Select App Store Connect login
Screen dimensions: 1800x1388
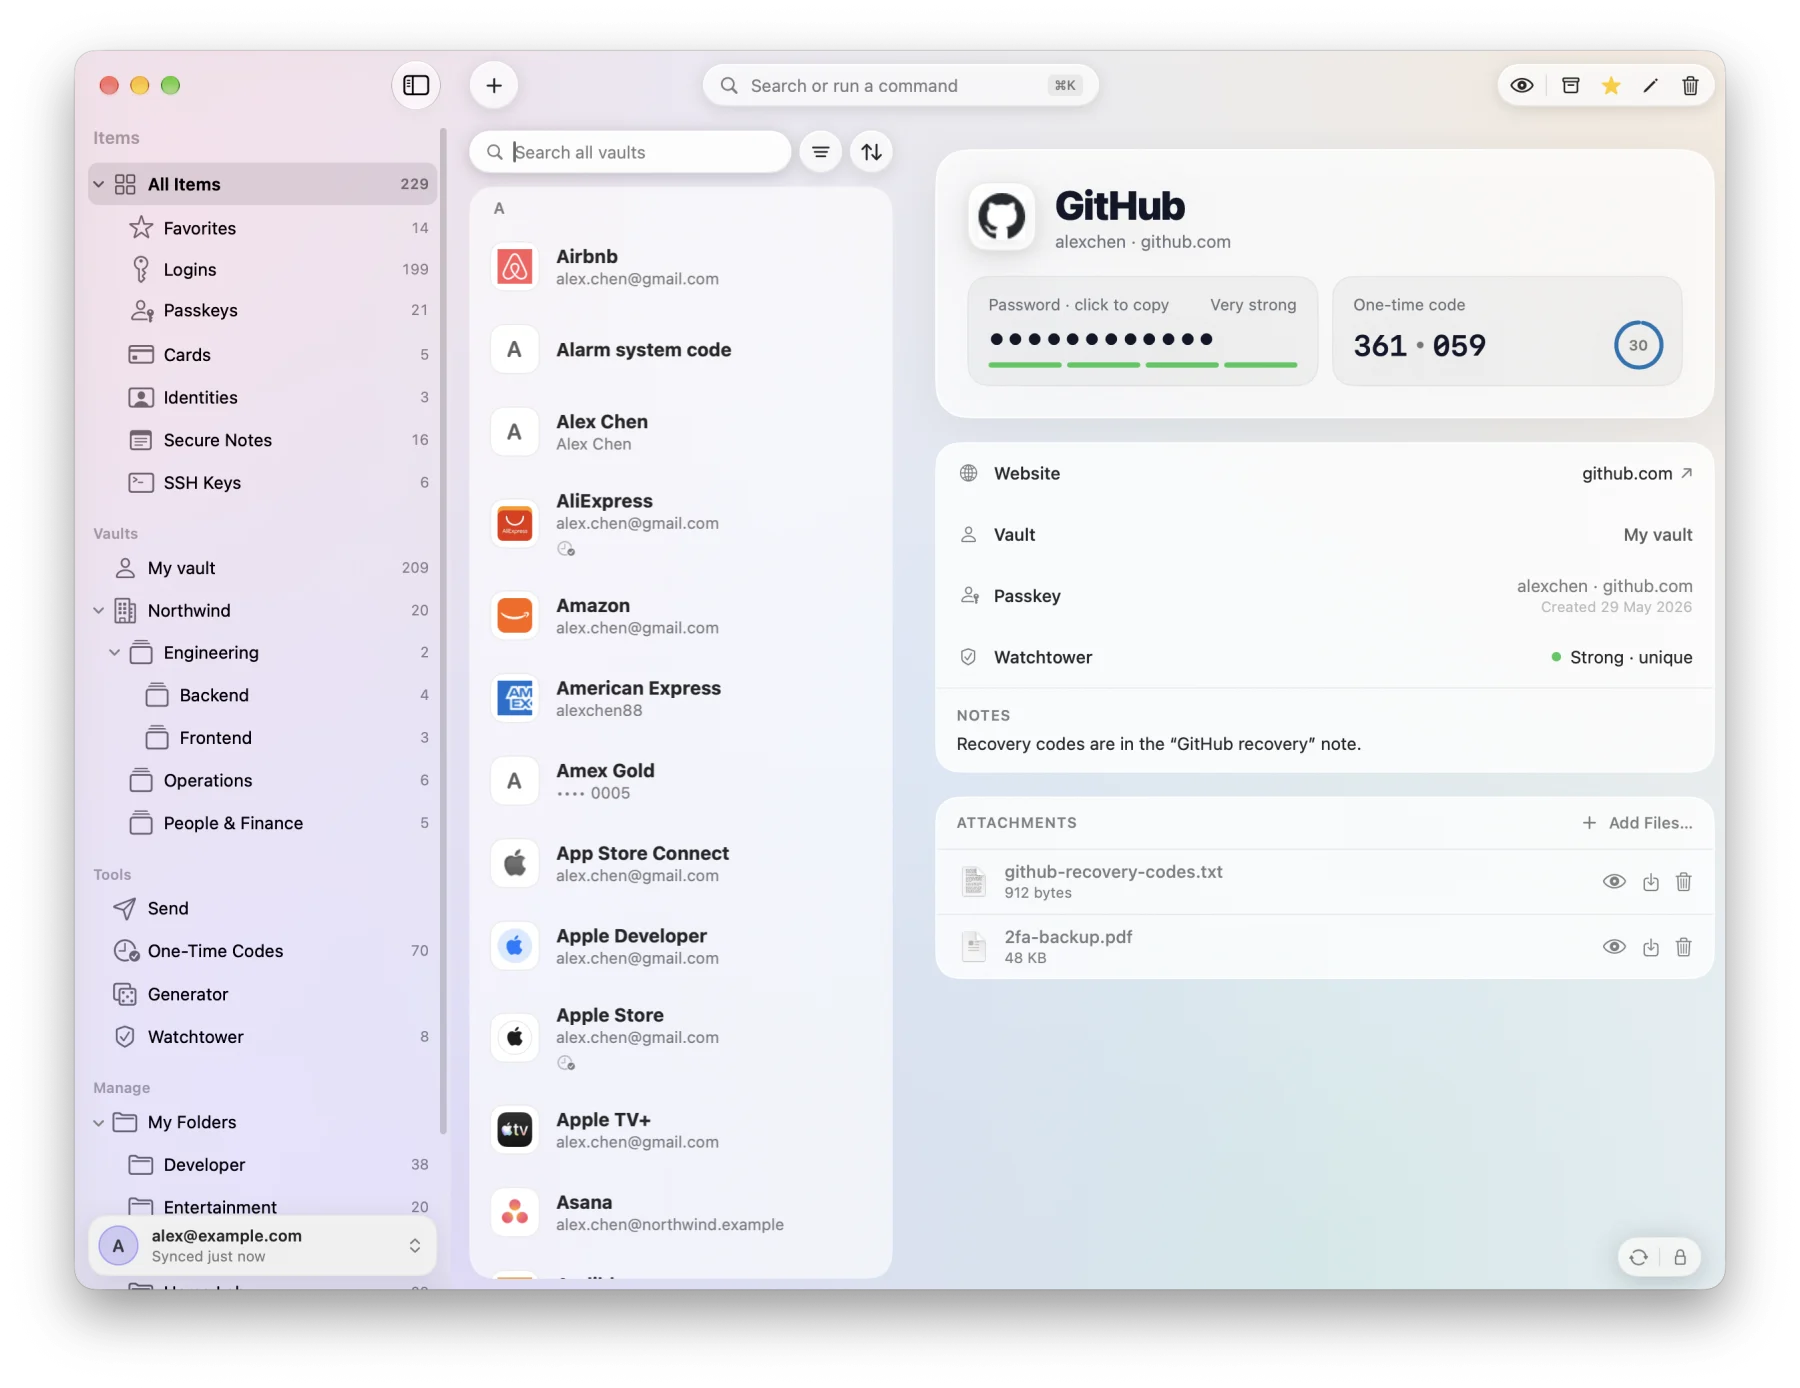pos(680,863)
